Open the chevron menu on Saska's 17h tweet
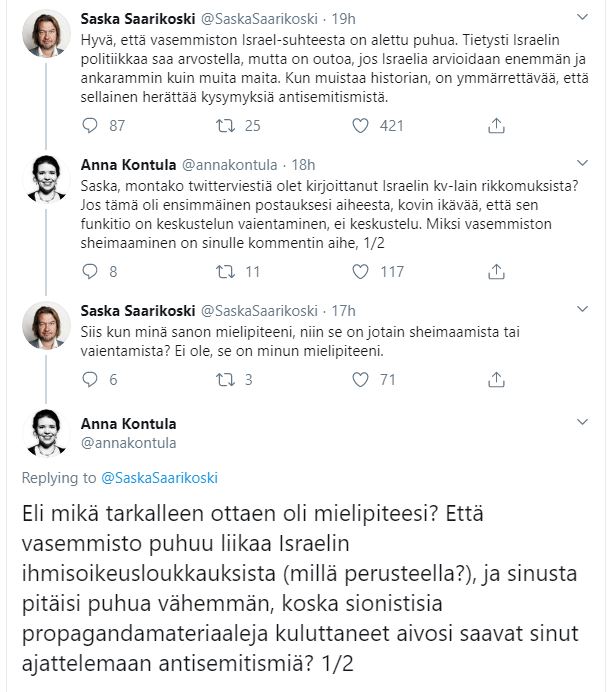Image resolution: width=611 pixels, height=692 pixels. tap(583, 309)
